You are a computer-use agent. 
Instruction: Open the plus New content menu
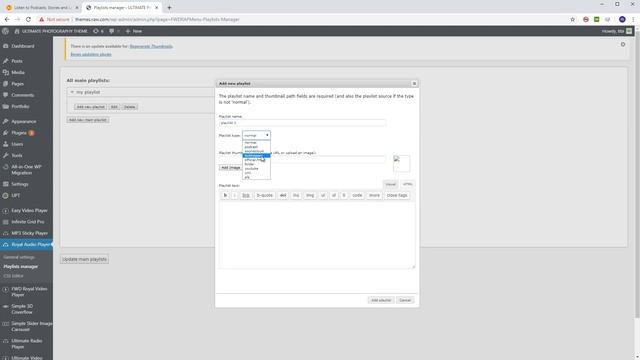click(x=133, y=31)
